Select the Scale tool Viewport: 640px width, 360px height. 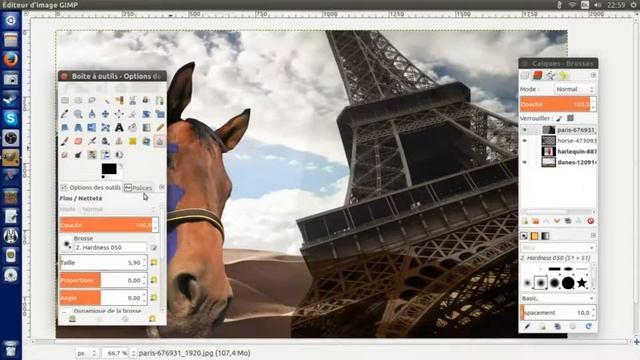(x=160, y=114)
